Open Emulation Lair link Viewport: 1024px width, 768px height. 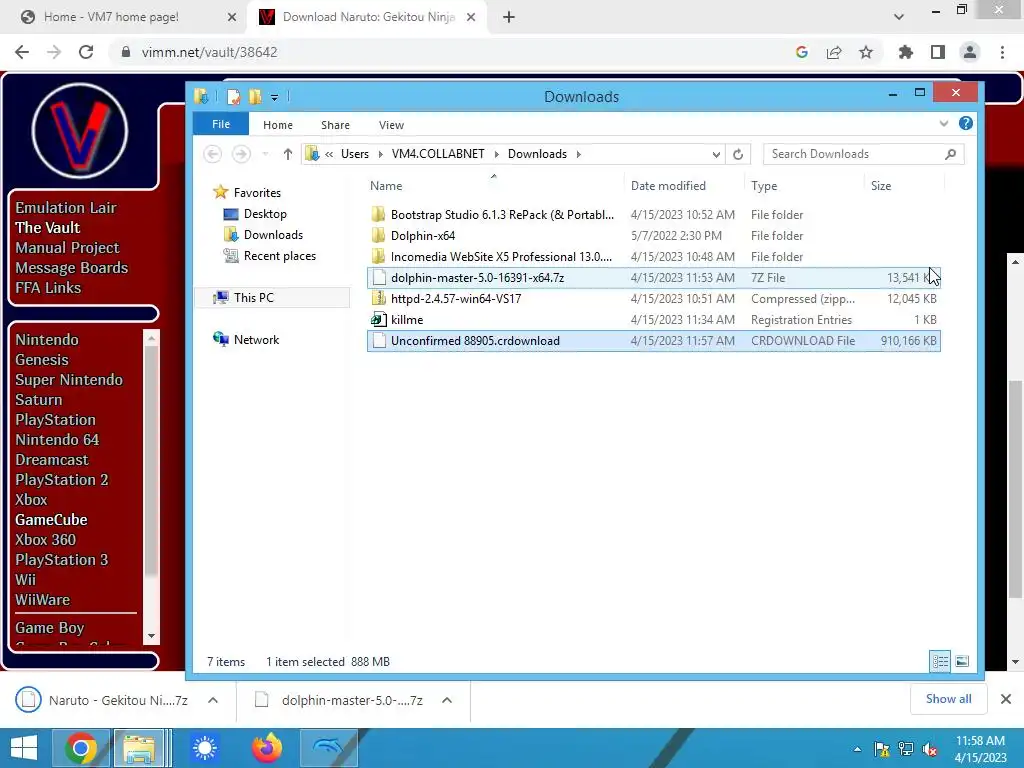tap(66, 208)
